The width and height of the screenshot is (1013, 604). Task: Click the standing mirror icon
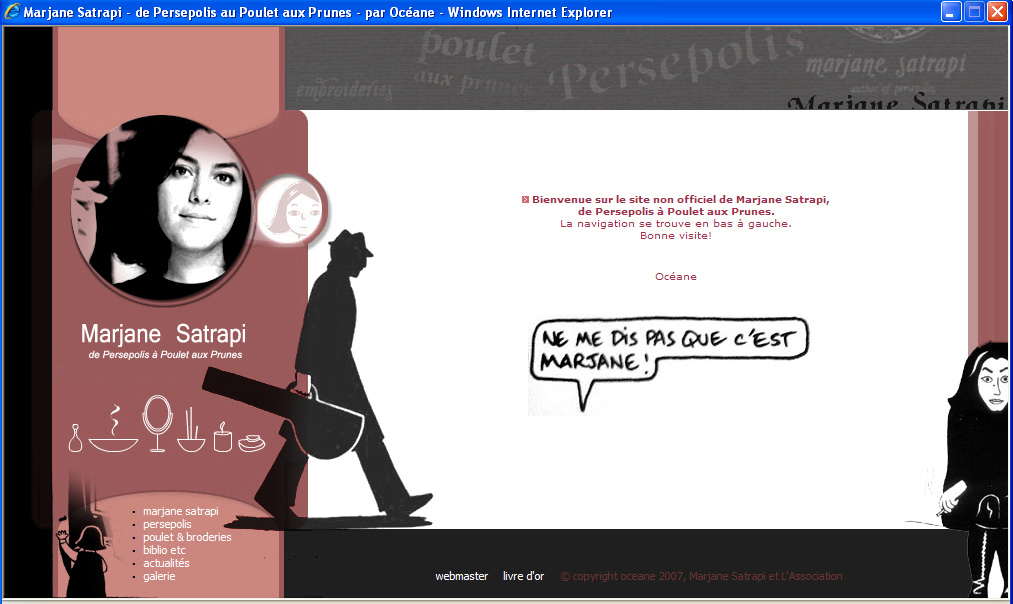(157, 423)
